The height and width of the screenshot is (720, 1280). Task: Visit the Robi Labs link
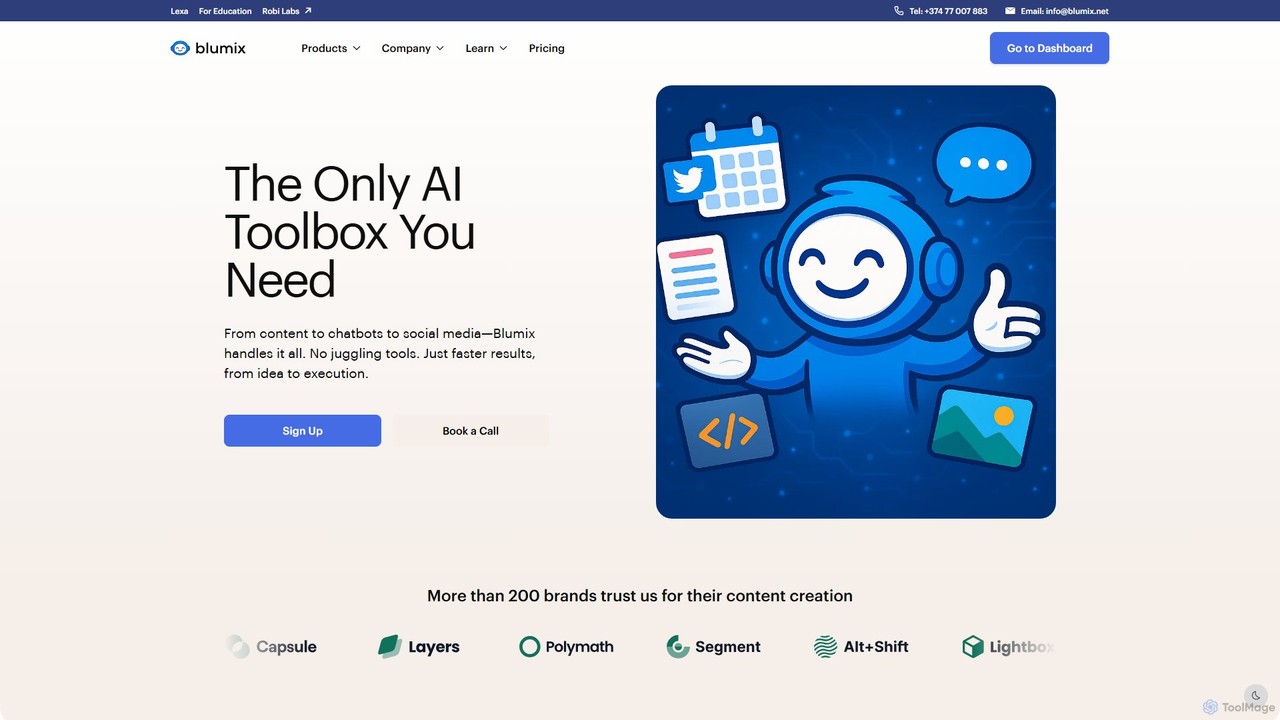281,11
